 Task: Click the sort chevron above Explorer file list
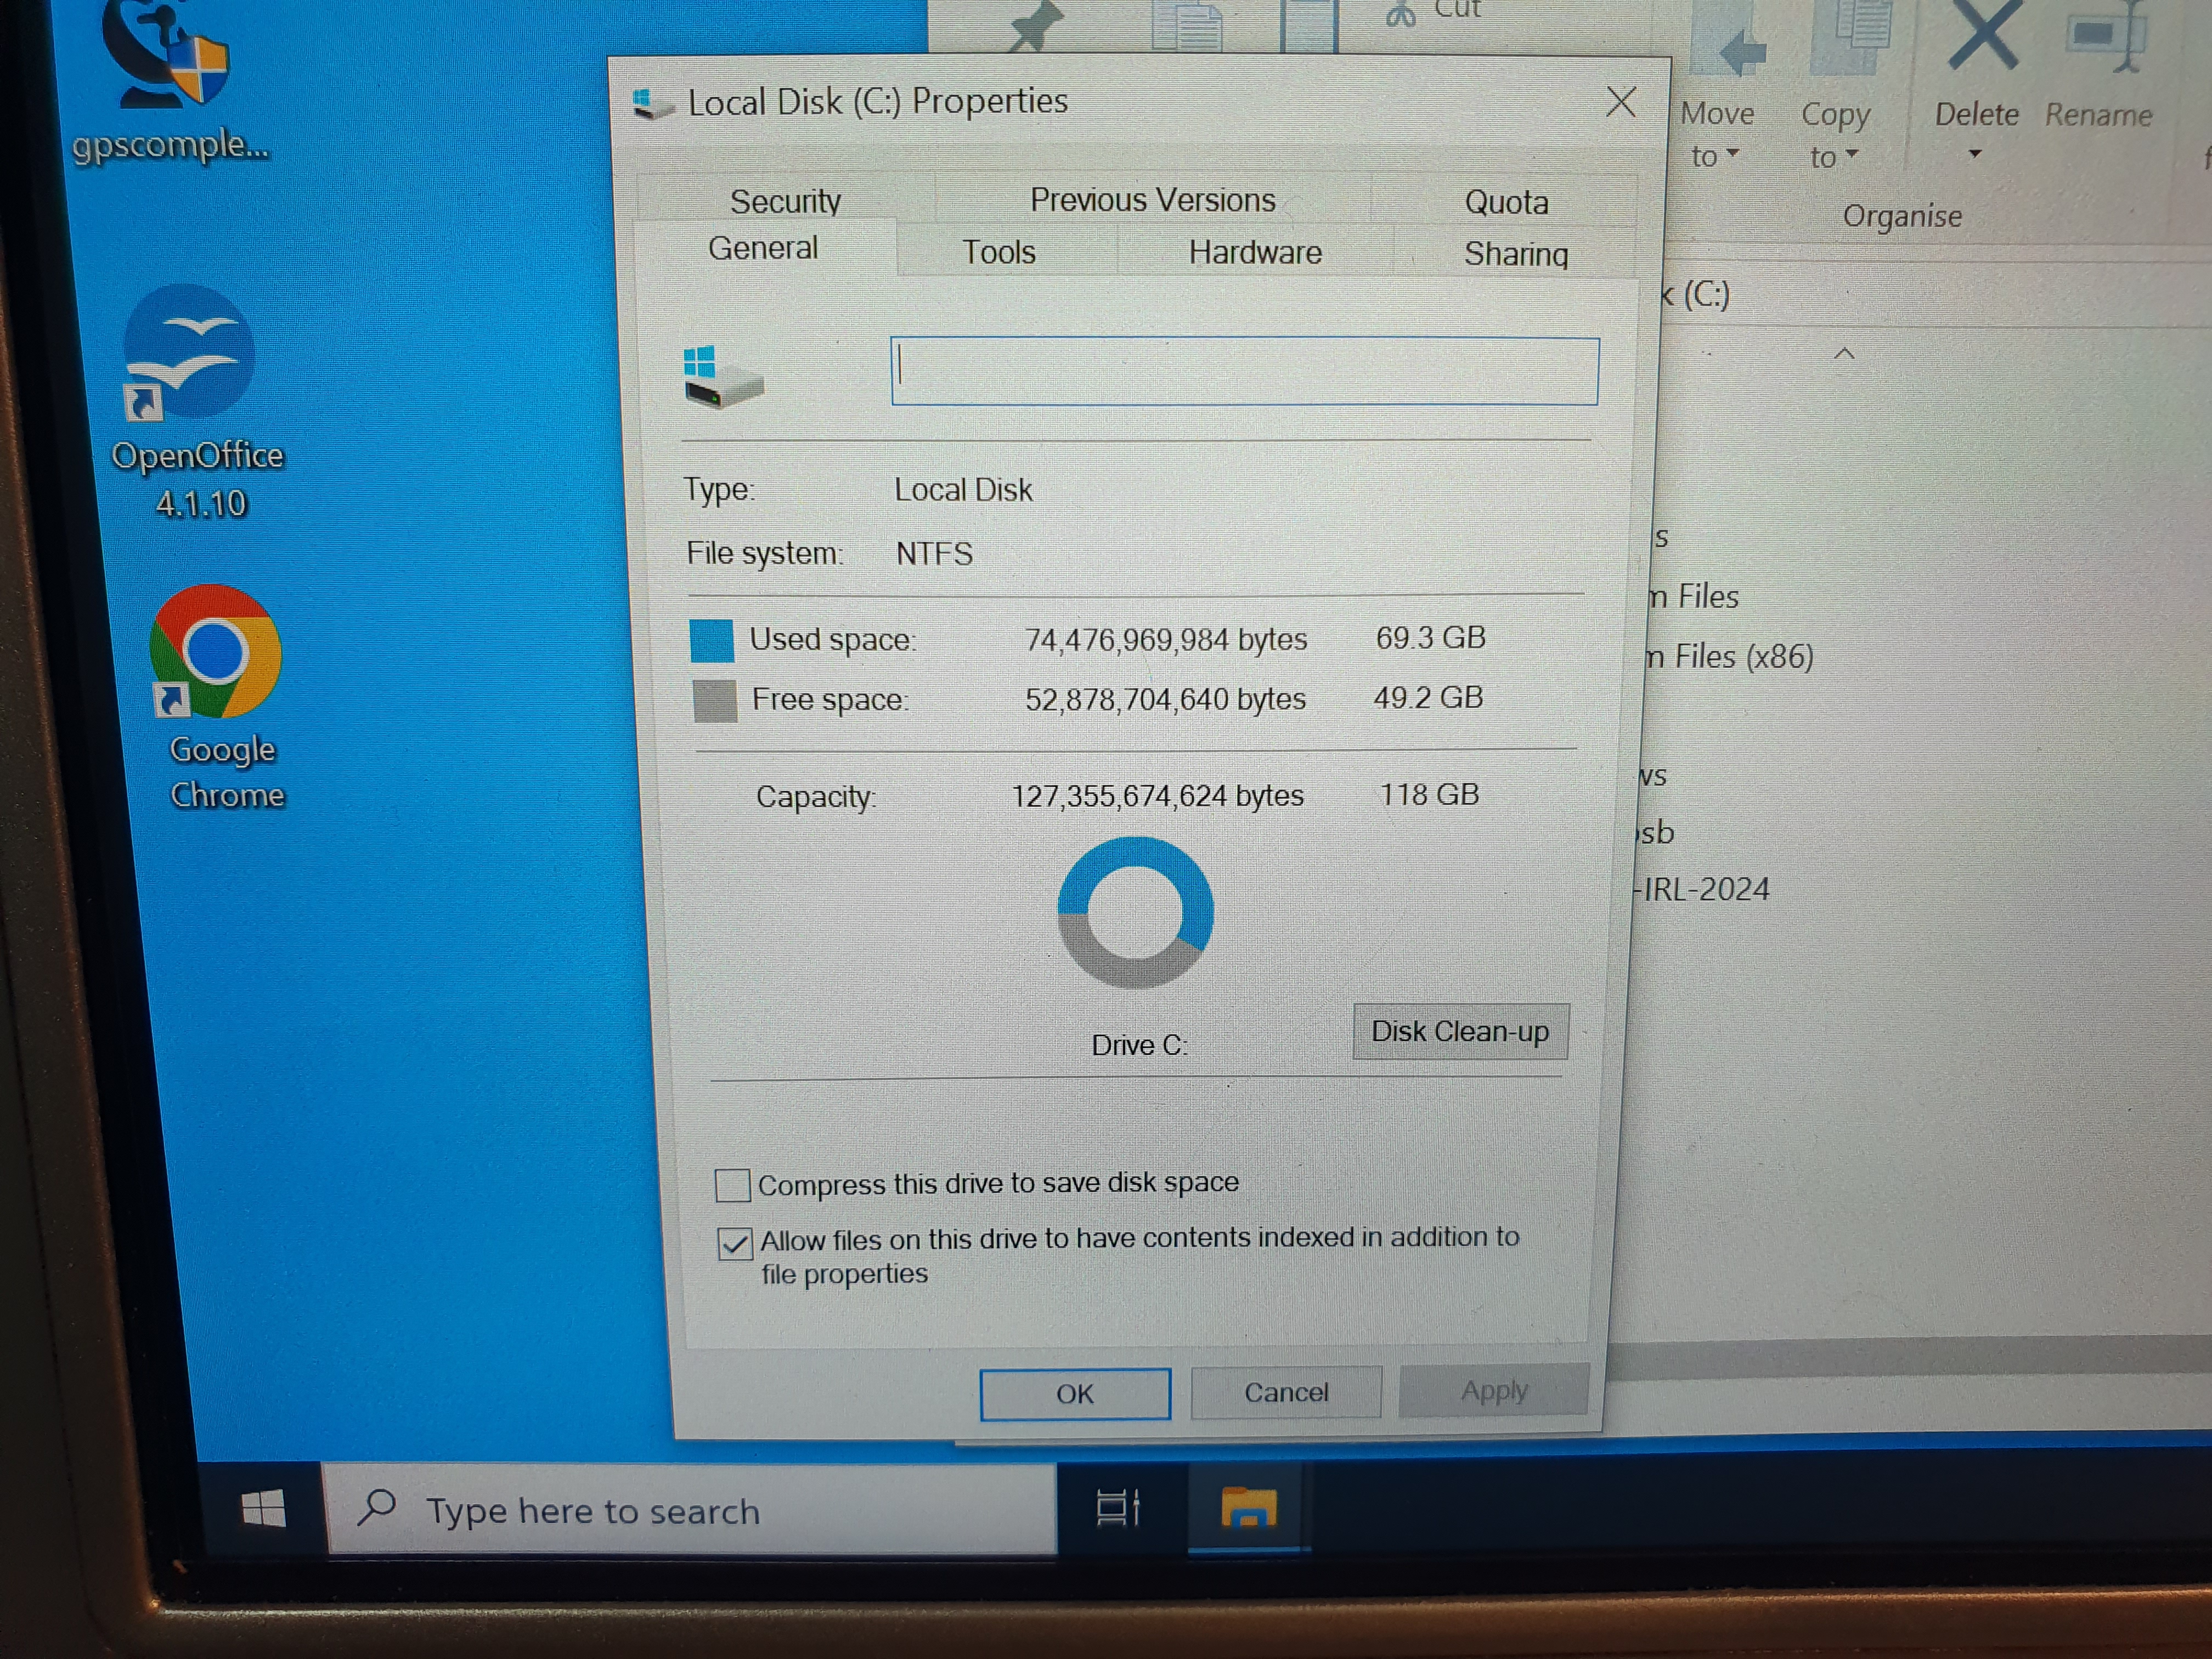(x=1845, y=354)
